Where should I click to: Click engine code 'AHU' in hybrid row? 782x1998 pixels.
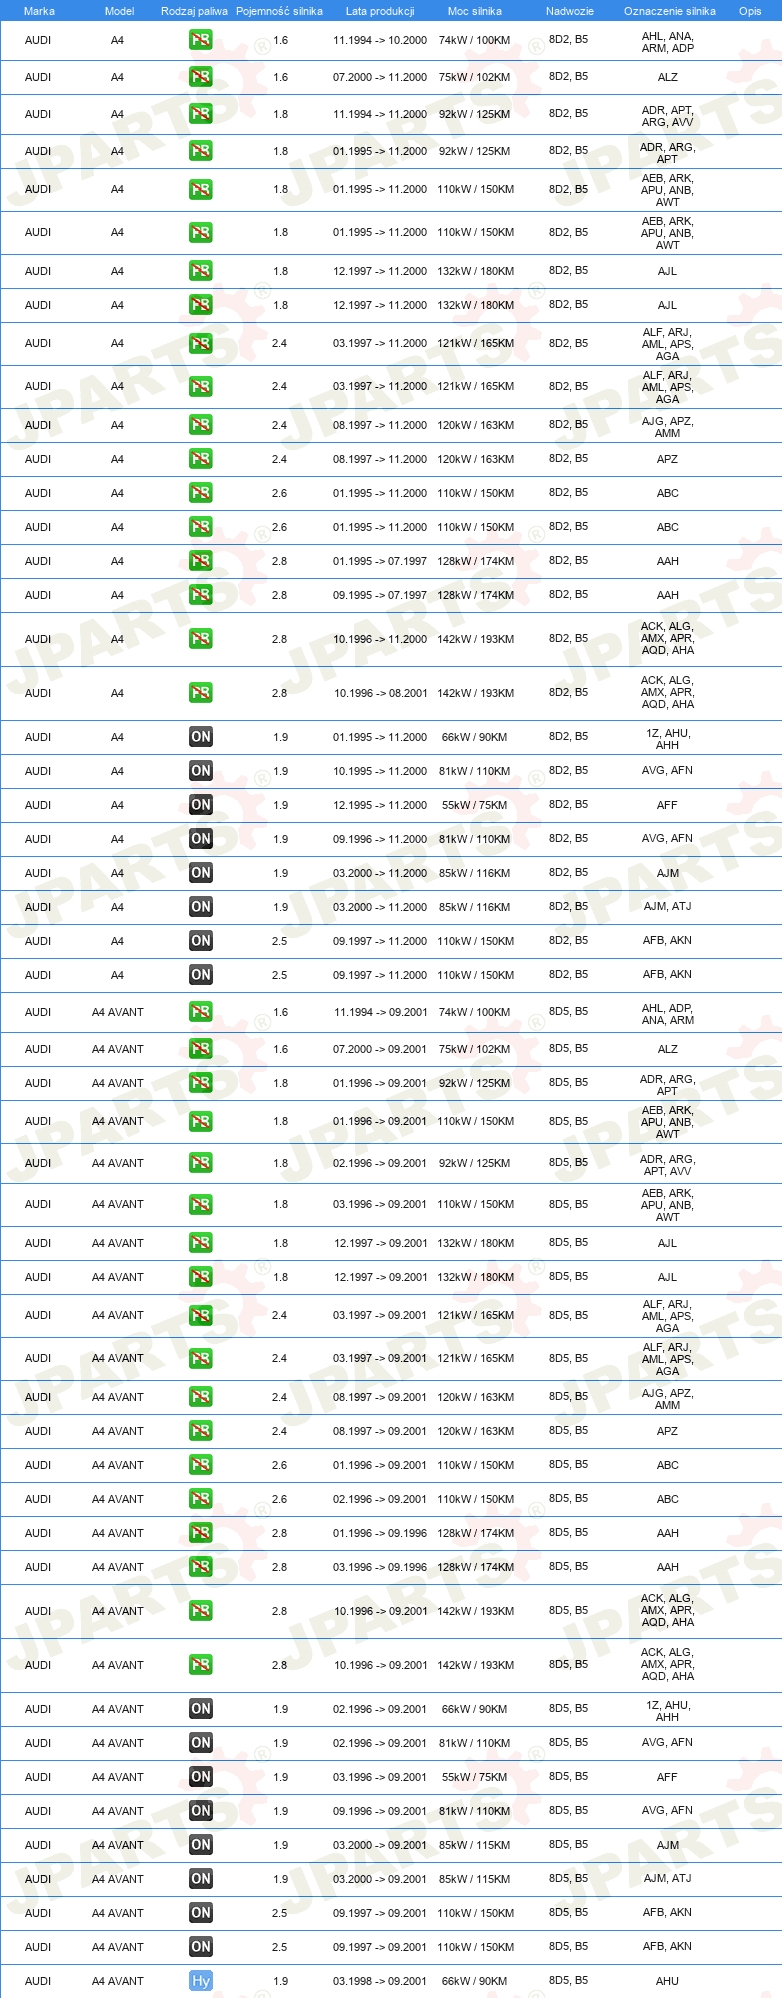[668, 1981]
